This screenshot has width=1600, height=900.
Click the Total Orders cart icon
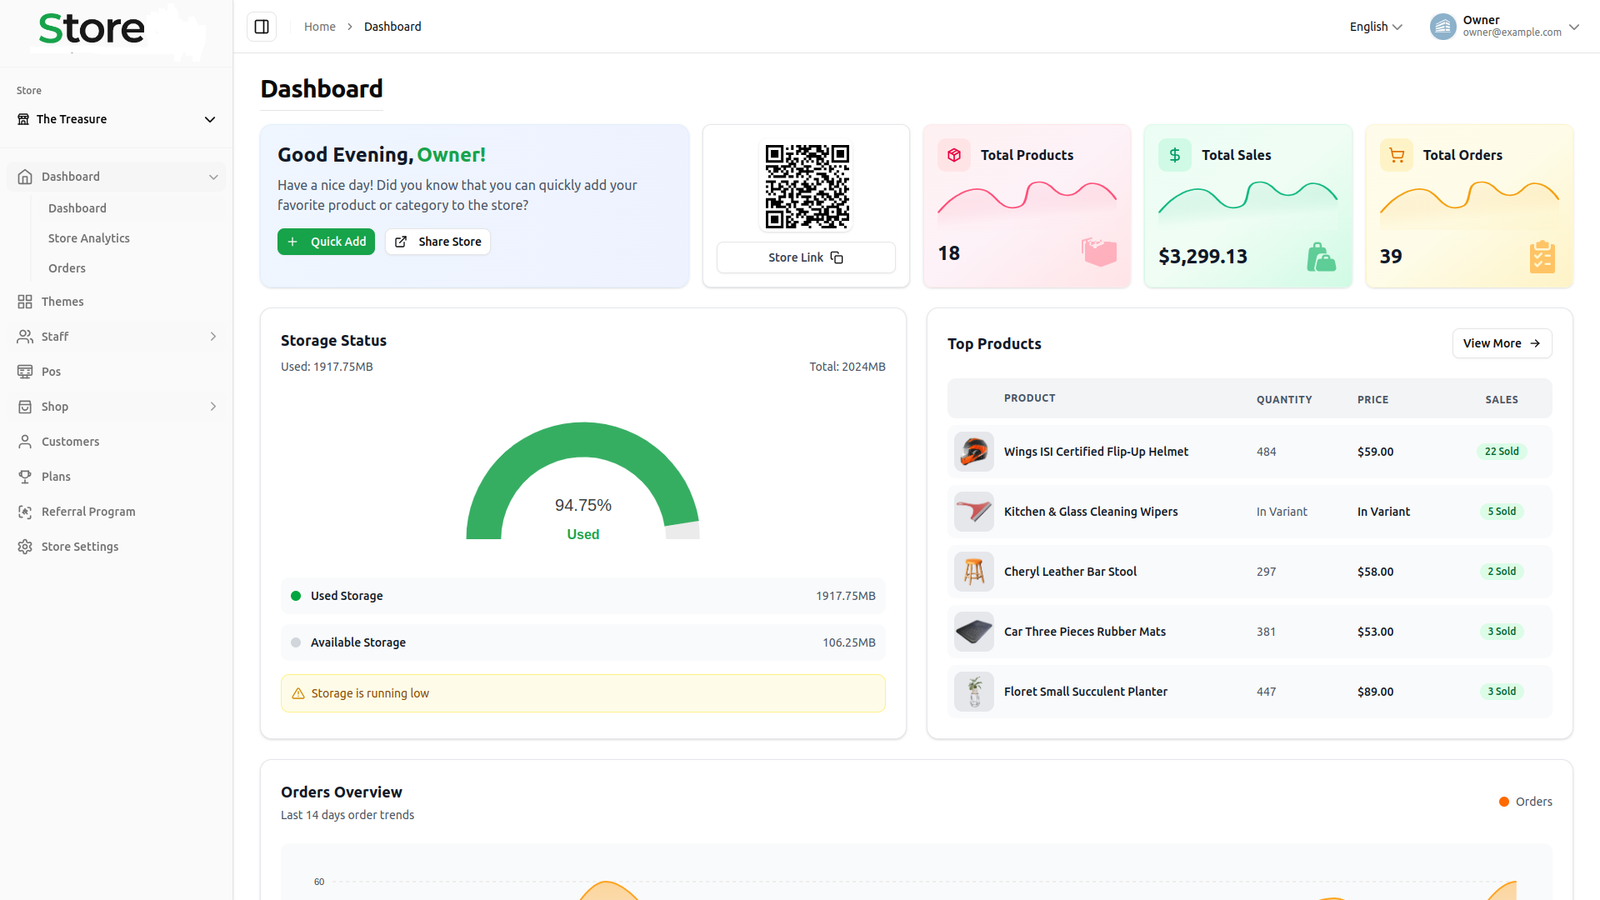1396,155
